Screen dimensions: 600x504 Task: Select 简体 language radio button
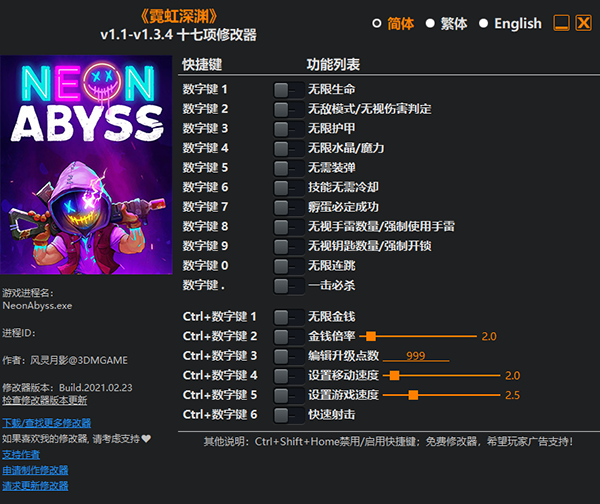377,23
